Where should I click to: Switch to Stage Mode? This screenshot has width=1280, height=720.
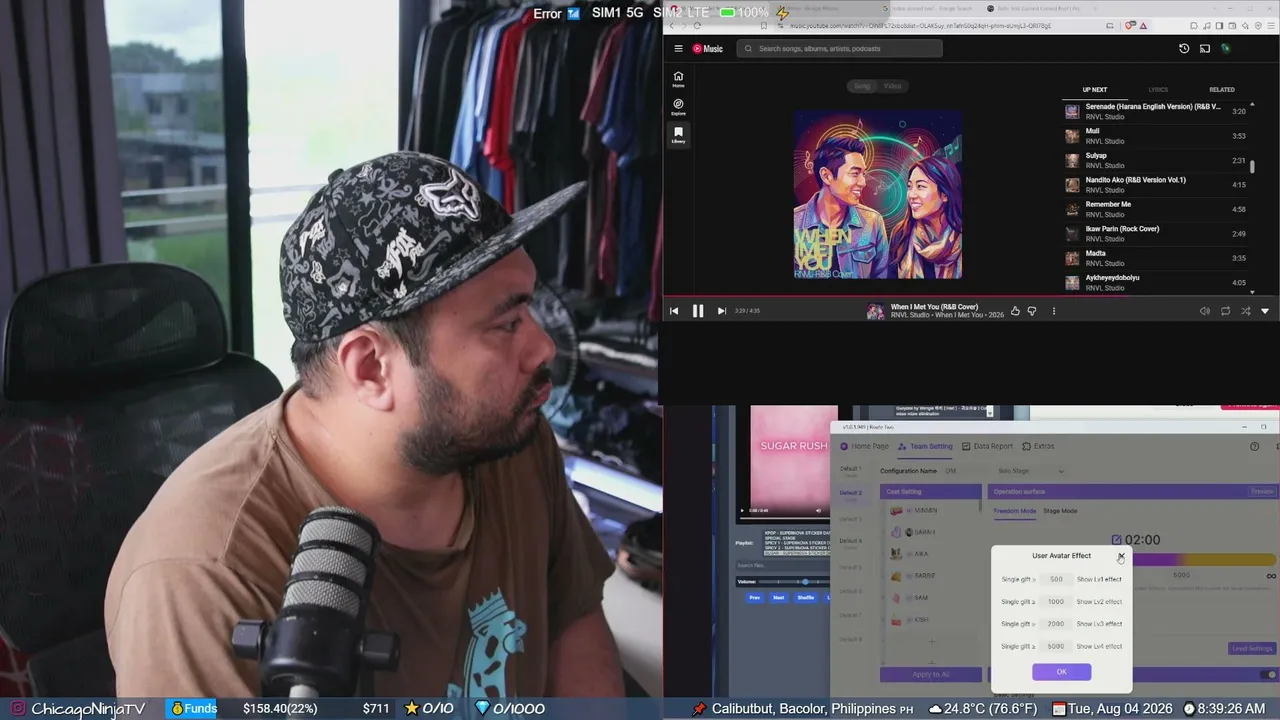(1060, 511)
